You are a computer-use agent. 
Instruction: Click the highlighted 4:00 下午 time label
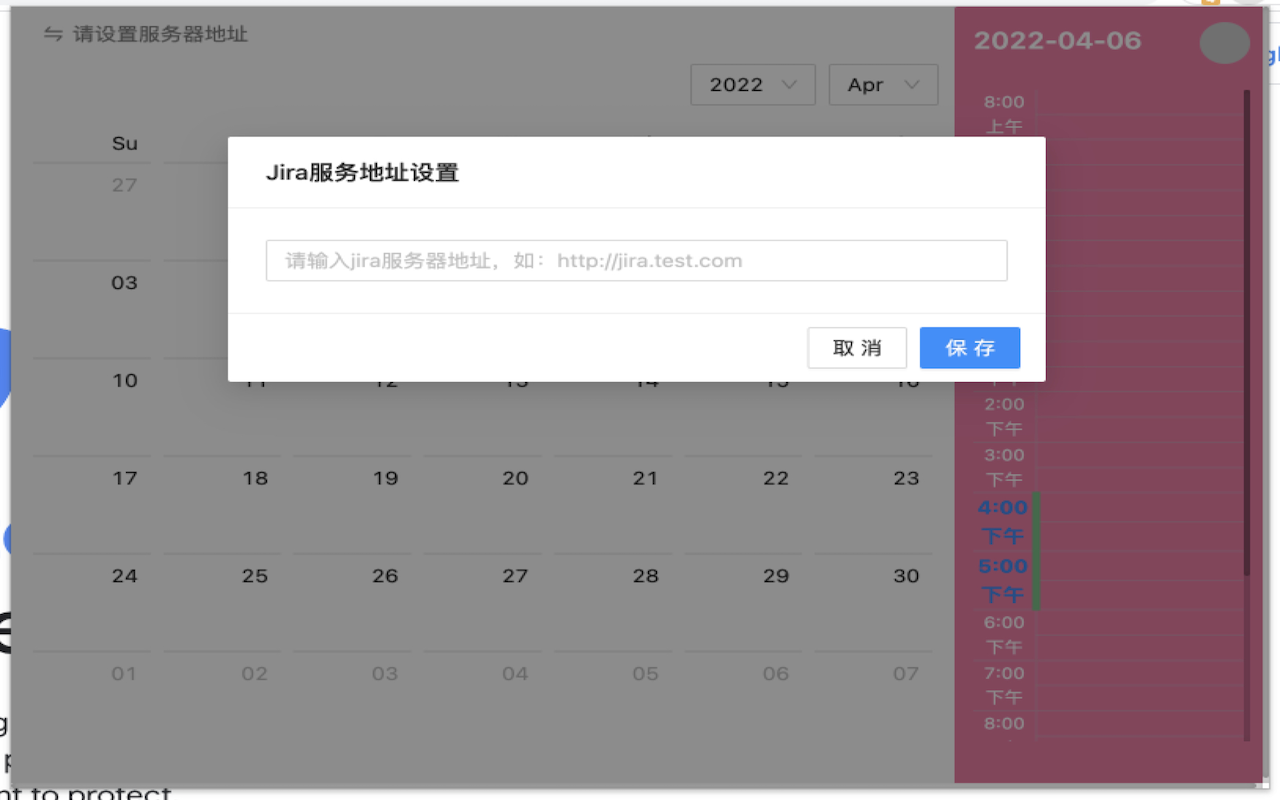[x=1003, y=521]
